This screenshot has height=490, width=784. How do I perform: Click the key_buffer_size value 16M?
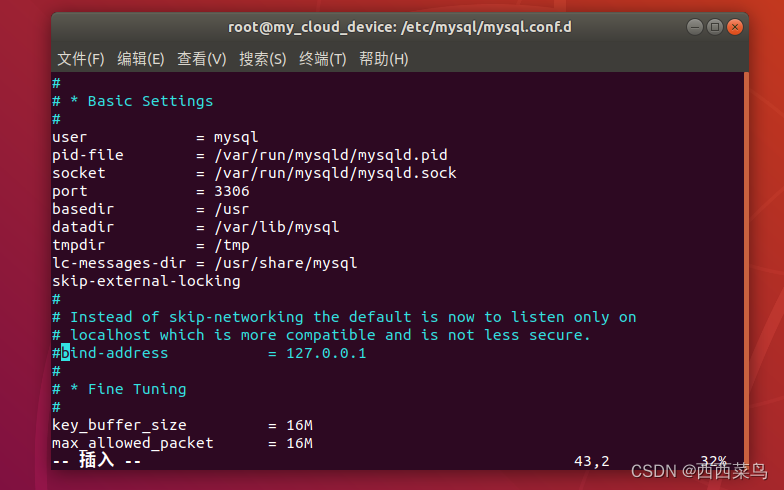300,425
